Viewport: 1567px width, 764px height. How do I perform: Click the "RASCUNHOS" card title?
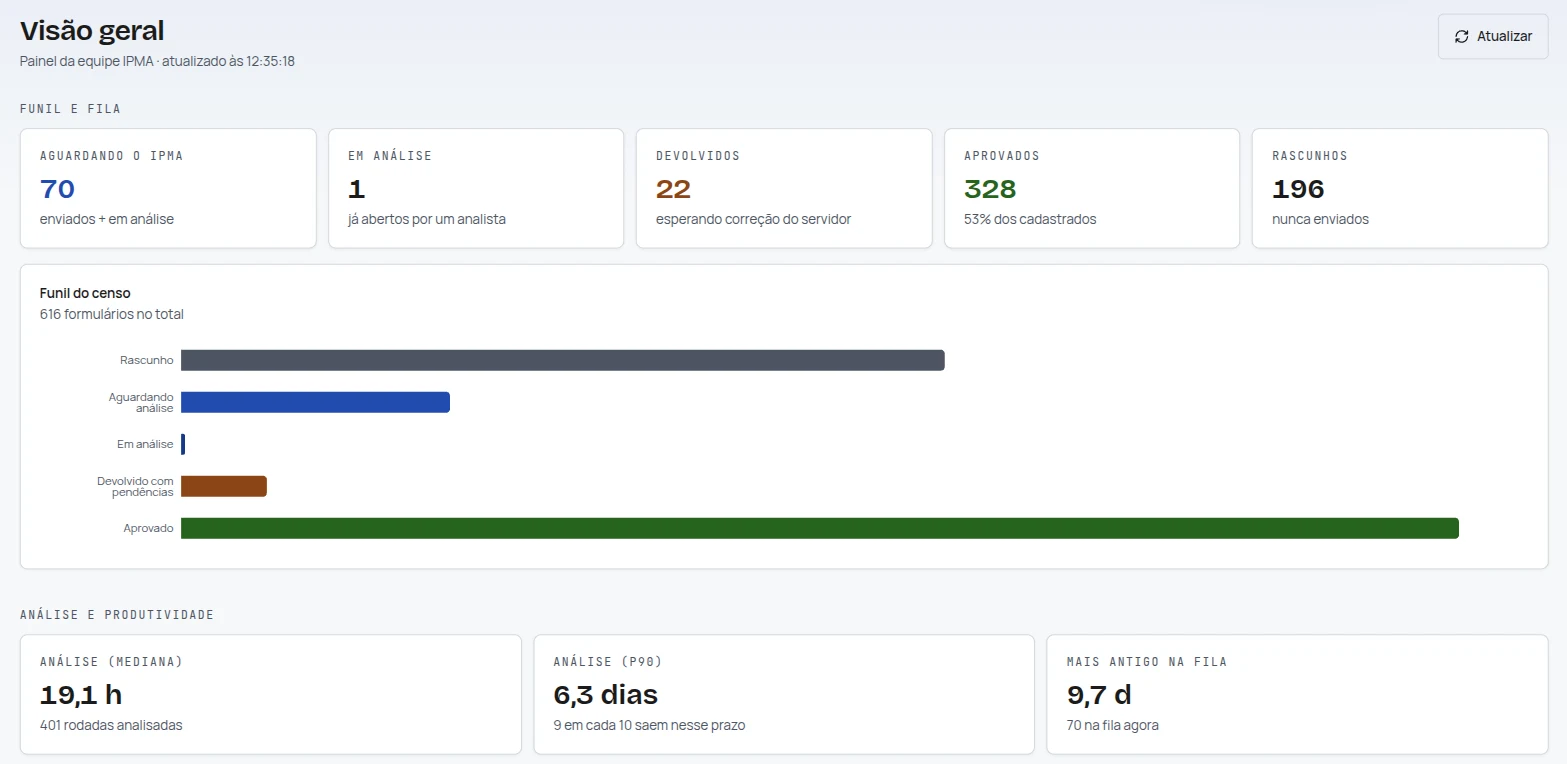click(x=1310, y=156)
